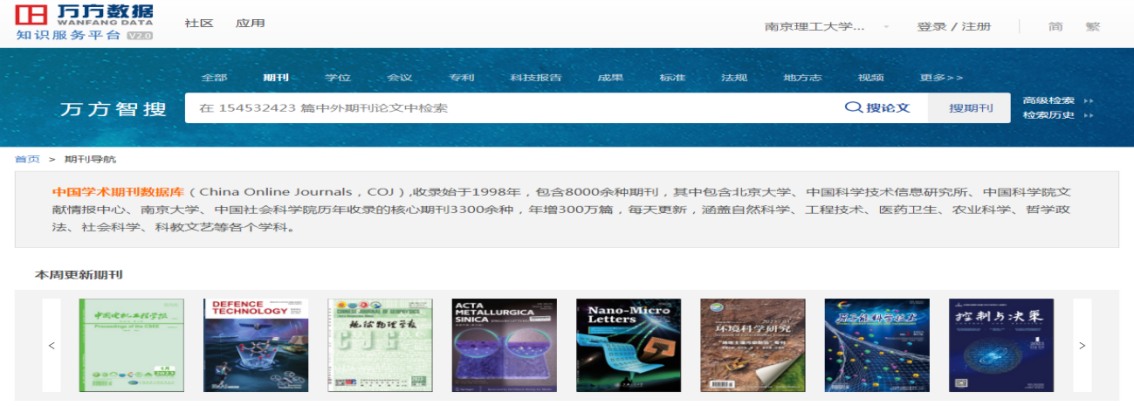Open the 环境科学研究 journal cover

(x=753, y=345)
